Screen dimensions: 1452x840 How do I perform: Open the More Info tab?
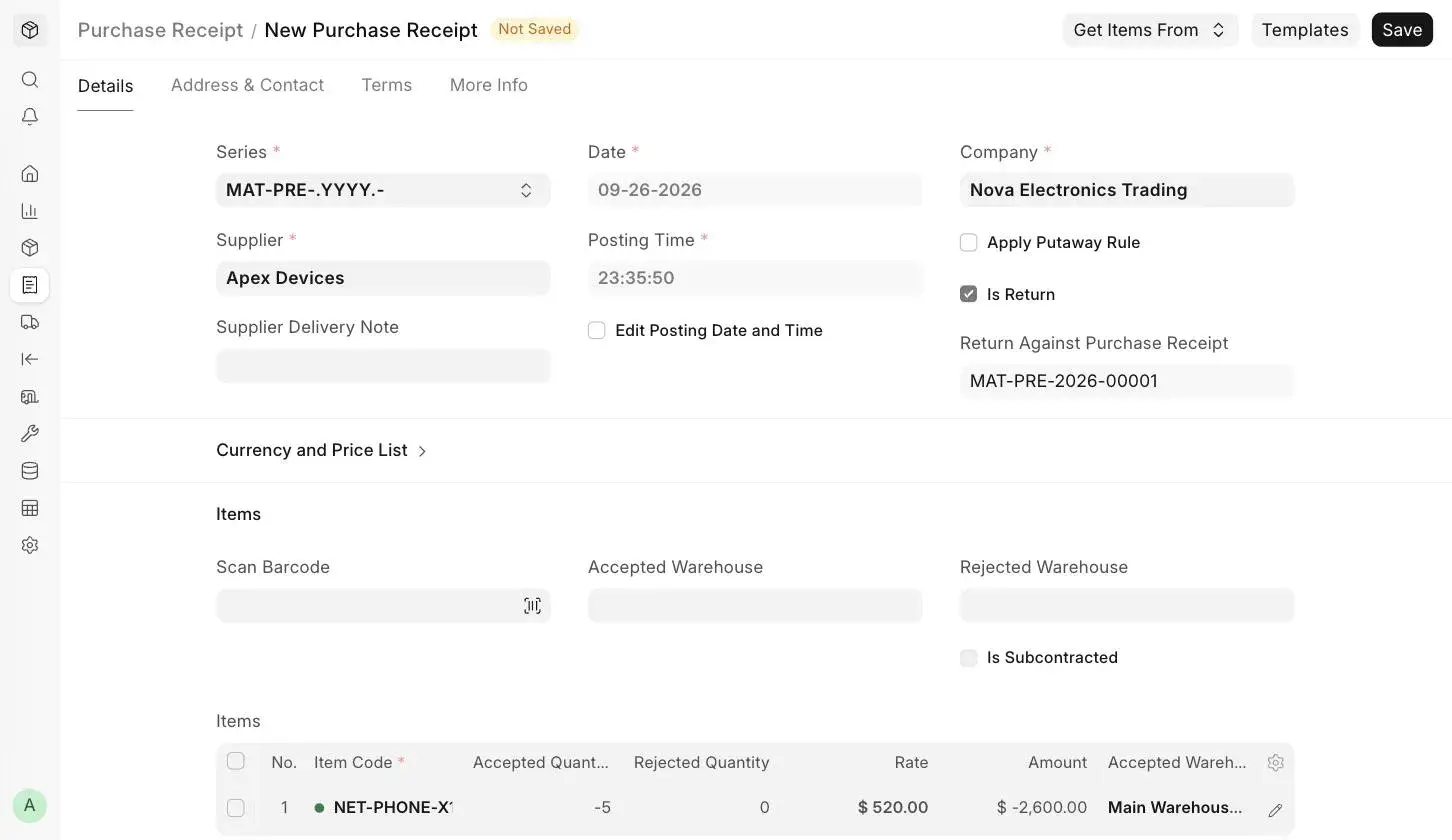pos(489,85)
